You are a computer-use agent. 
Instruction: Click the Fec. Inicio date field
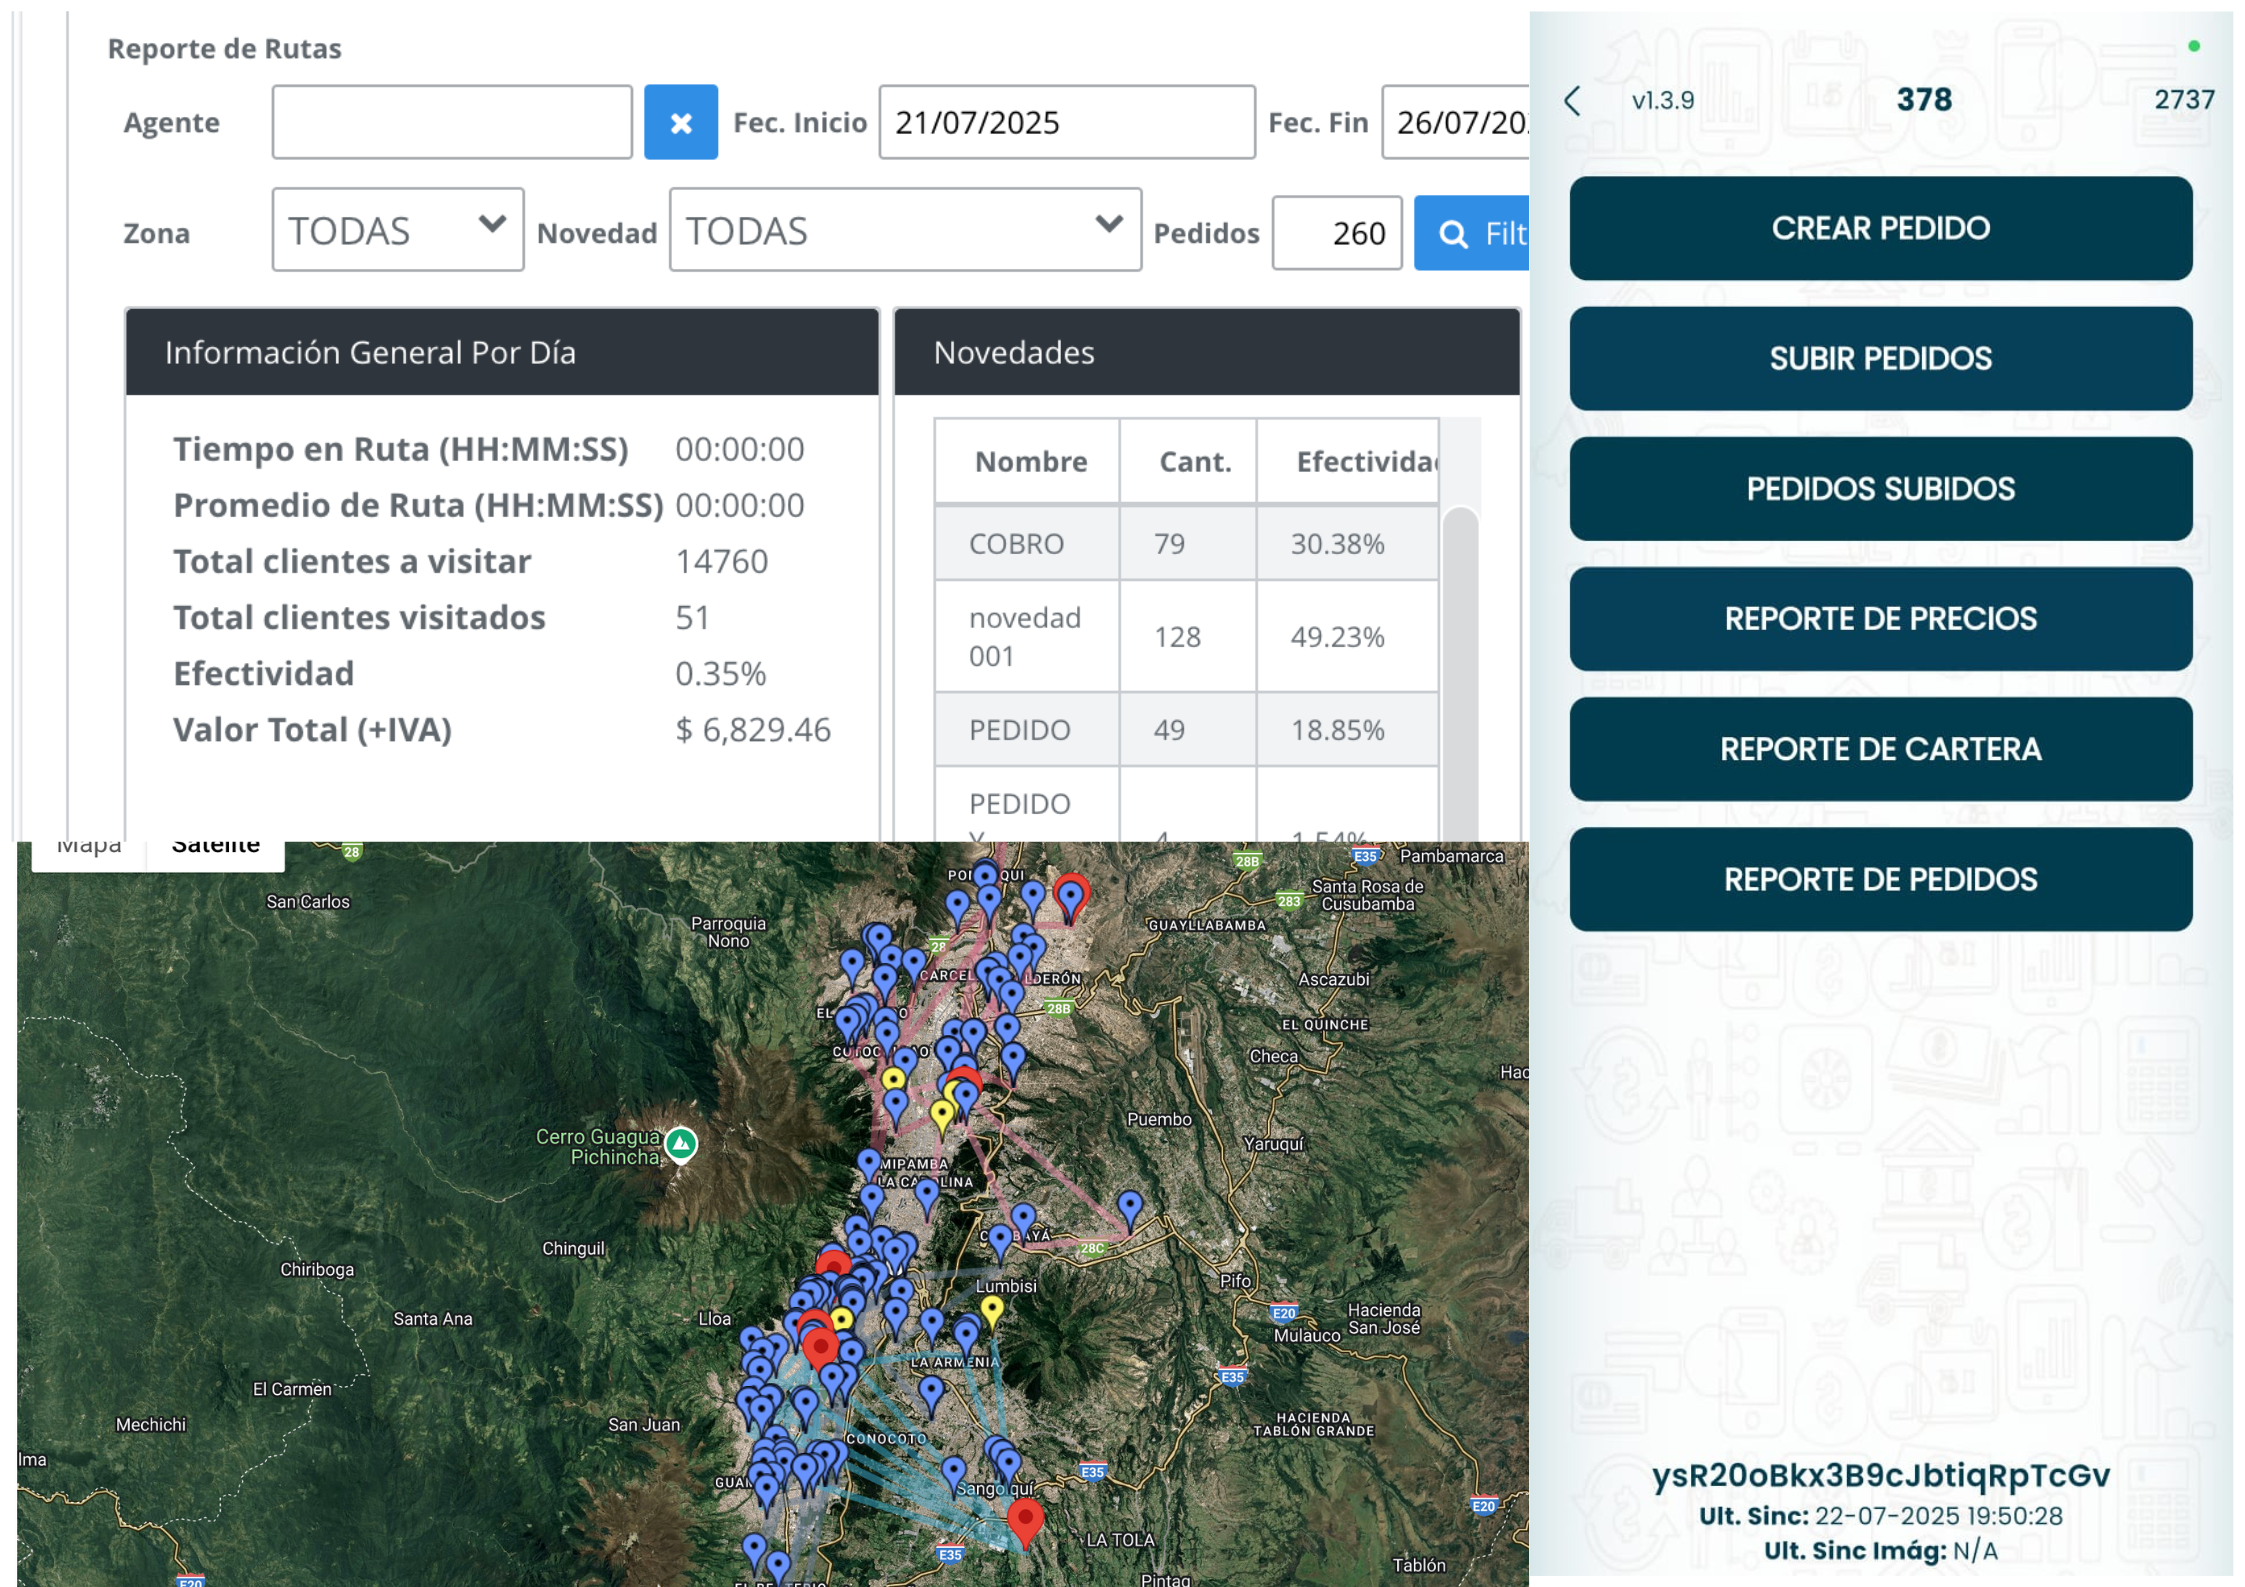1066,122
